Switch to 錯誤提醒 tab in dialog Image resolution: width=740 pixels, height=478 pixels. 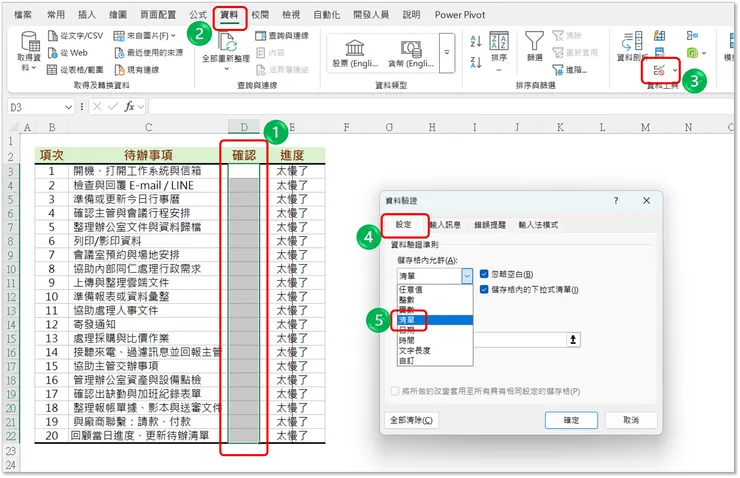(x=490, y=225)
